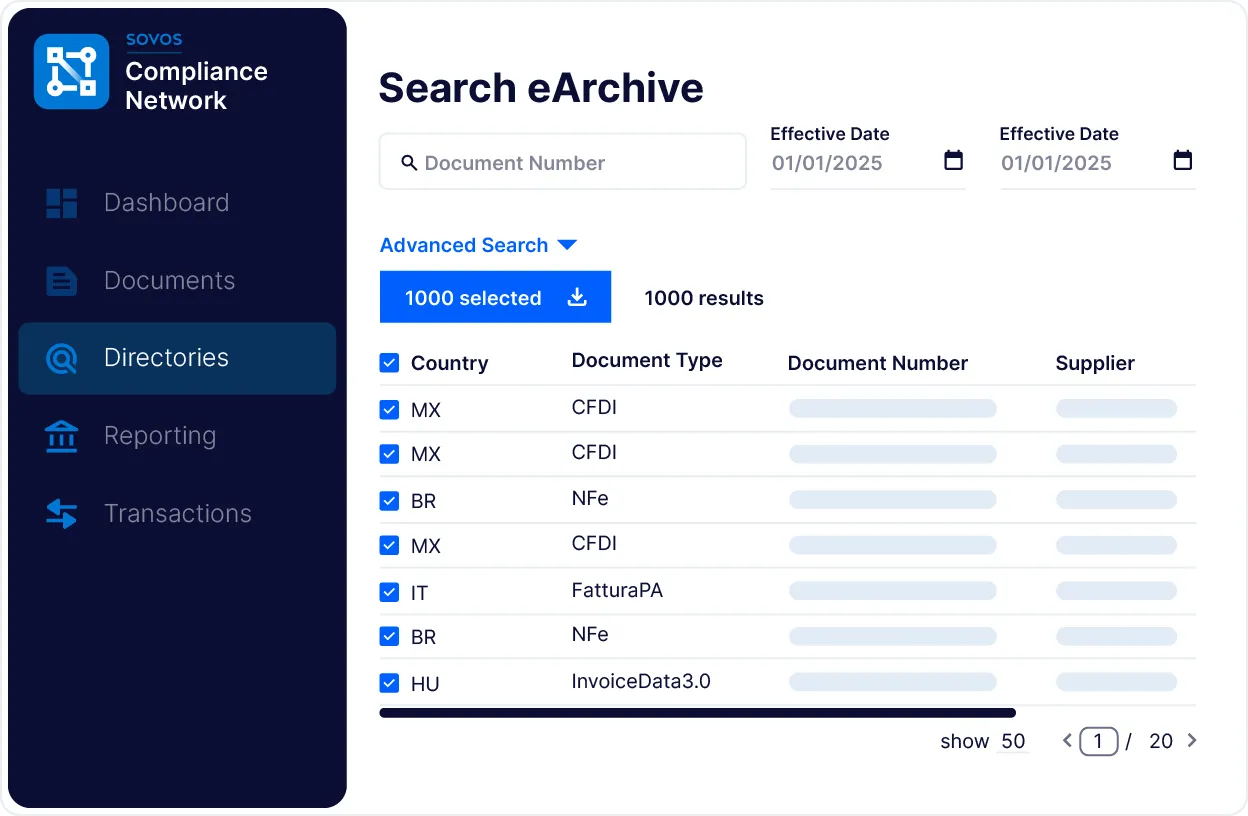Click the 1000 selected button
The image size is (1248, 816).
(x=473, y=298)
